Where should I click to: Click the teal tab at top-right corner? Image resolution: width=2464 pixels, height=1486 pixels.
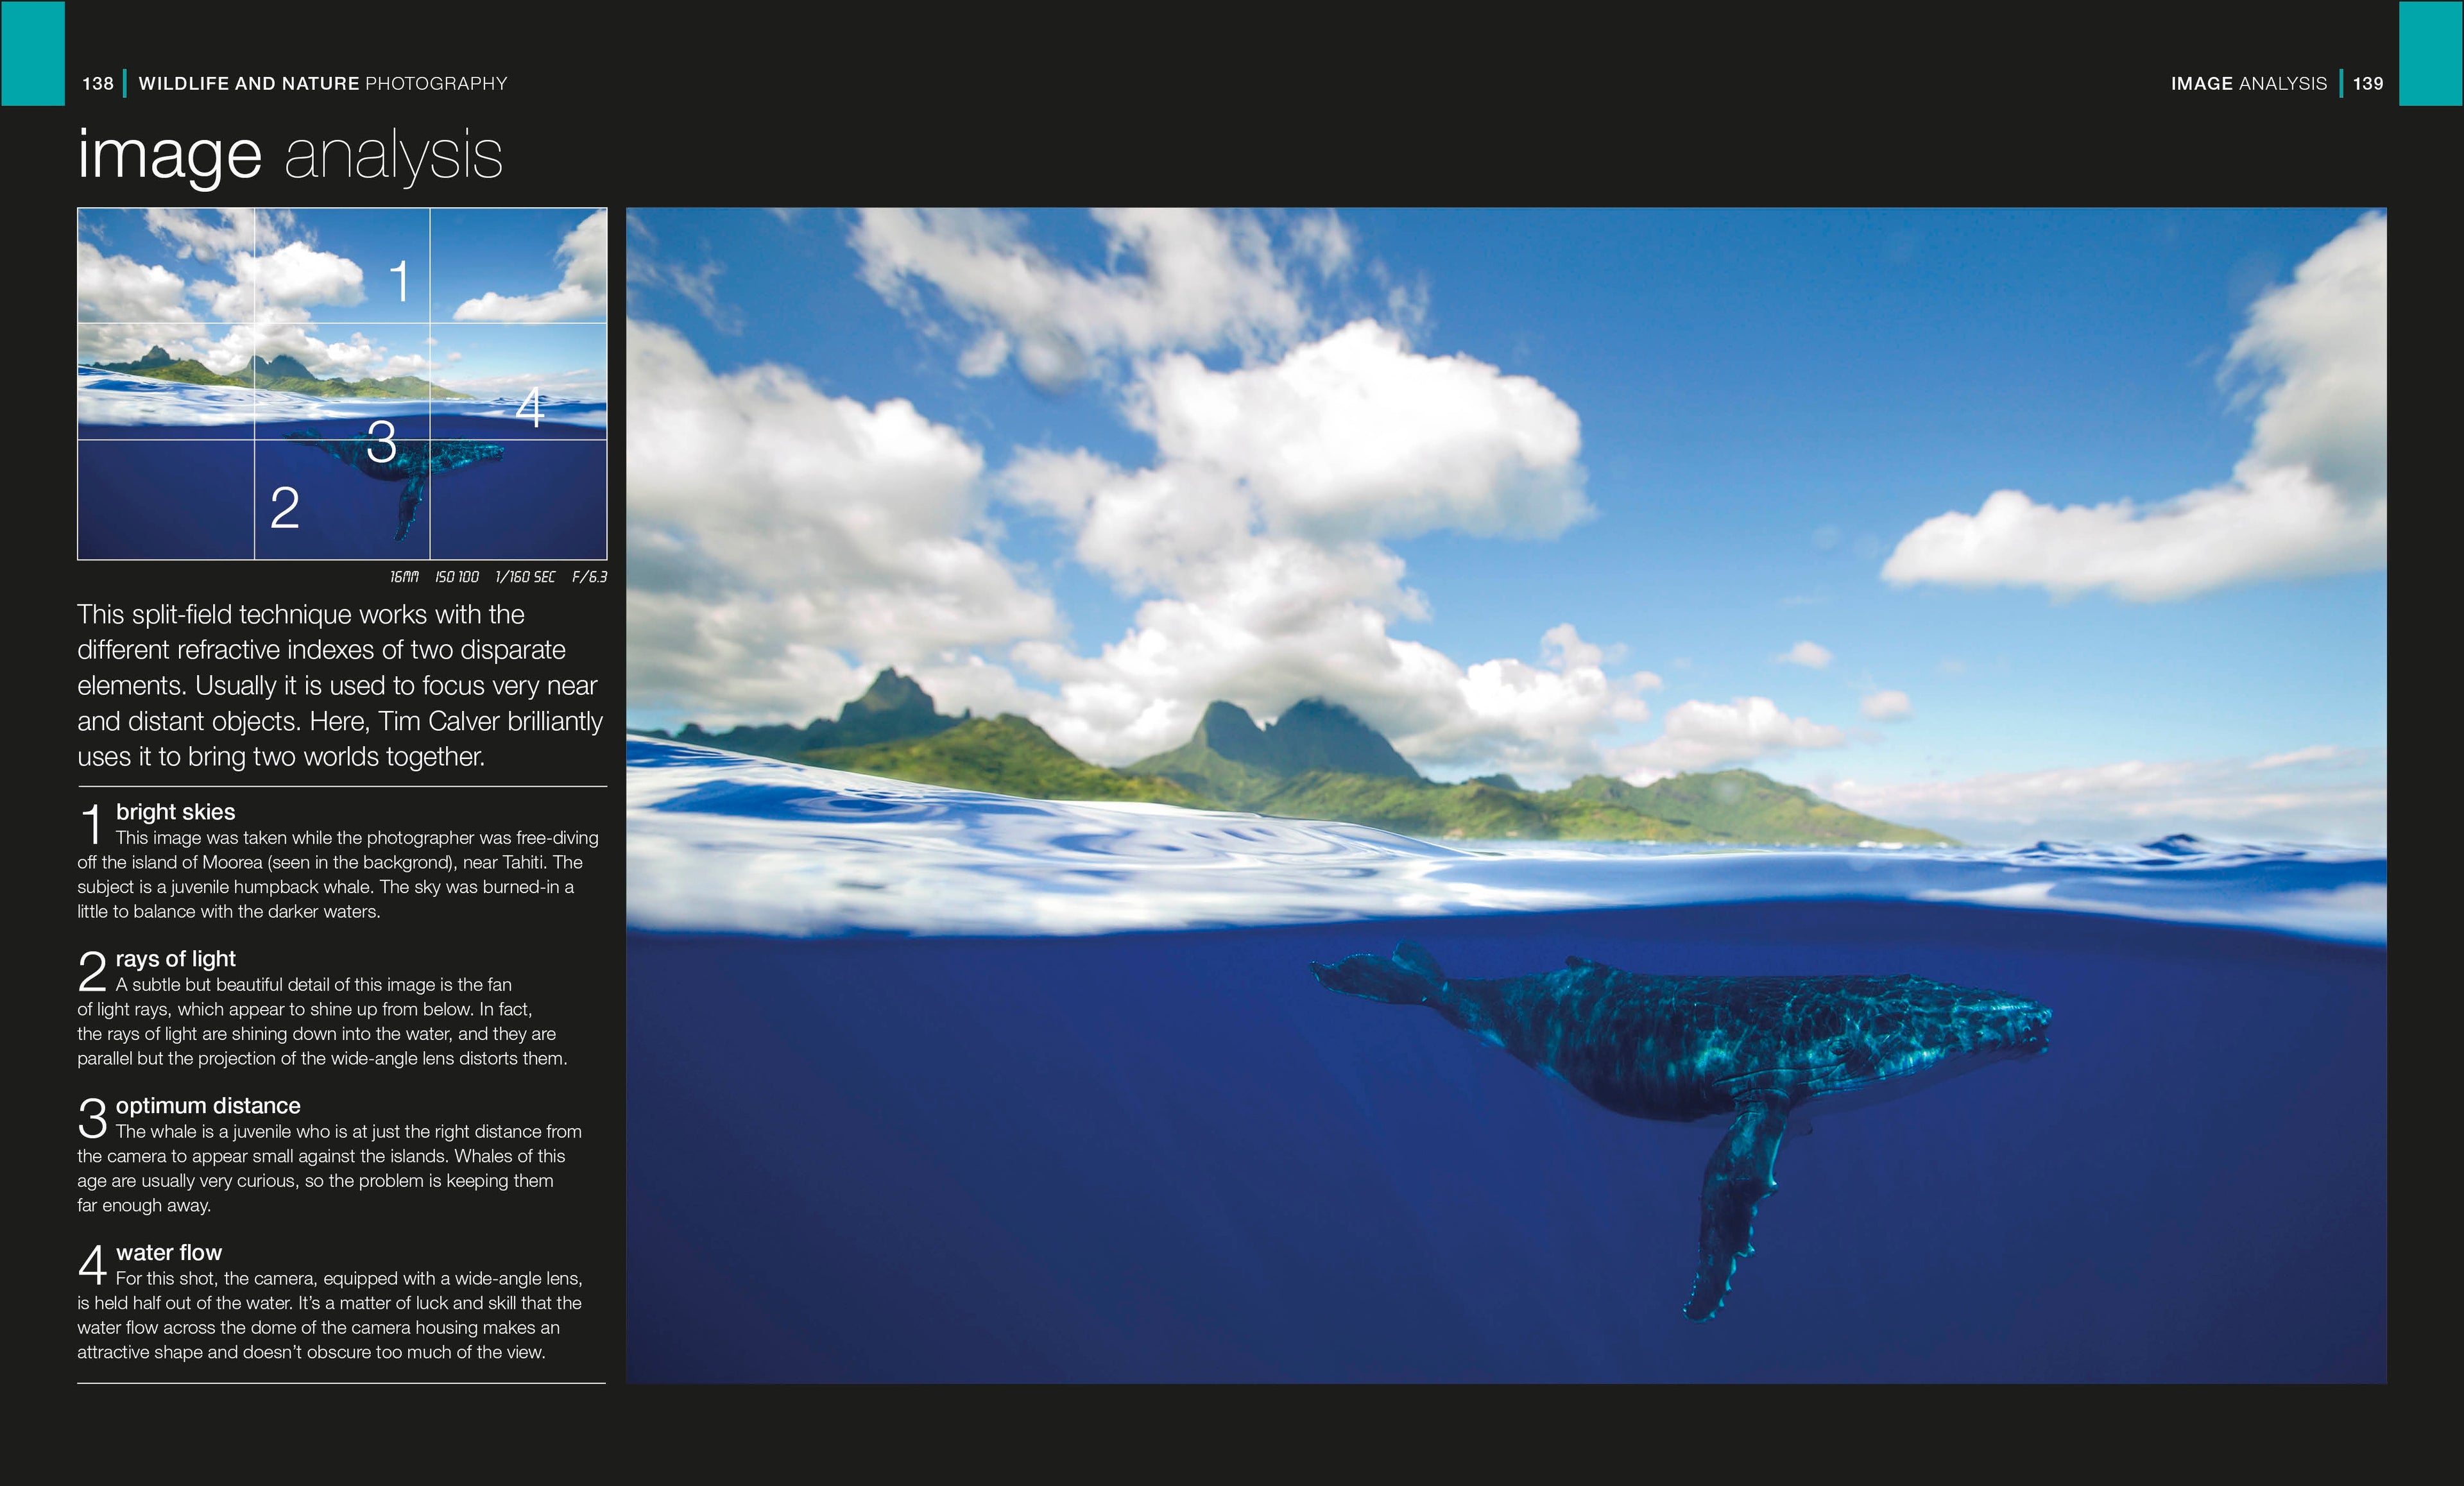click(2430, 52)
